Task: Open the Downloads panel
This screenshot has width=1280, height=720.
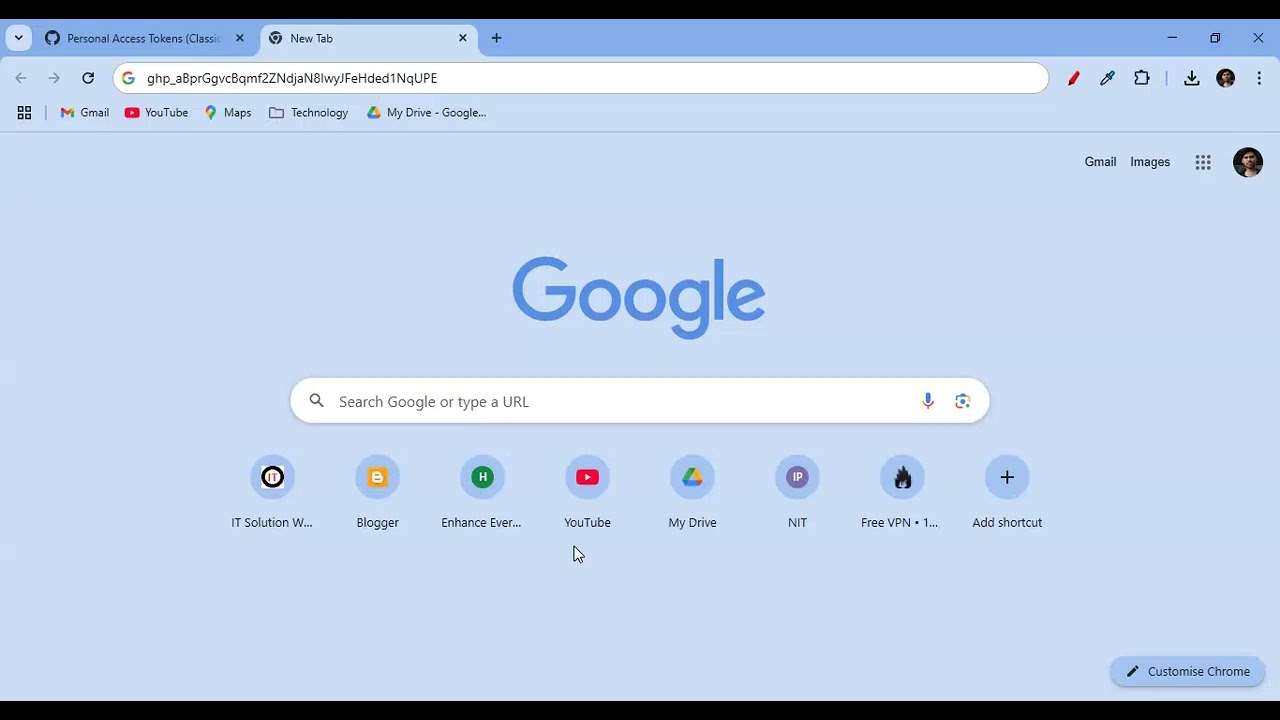Action: click(1191, 78)
